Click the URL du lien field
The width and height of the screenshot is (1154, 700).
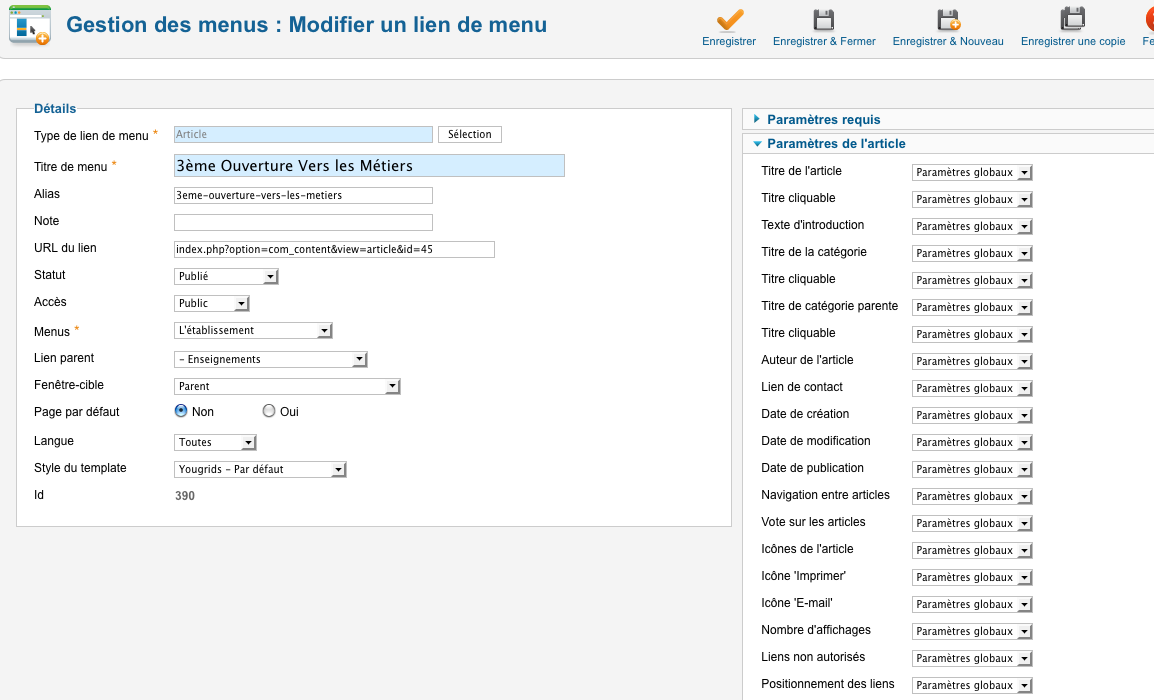click(334, 249)
